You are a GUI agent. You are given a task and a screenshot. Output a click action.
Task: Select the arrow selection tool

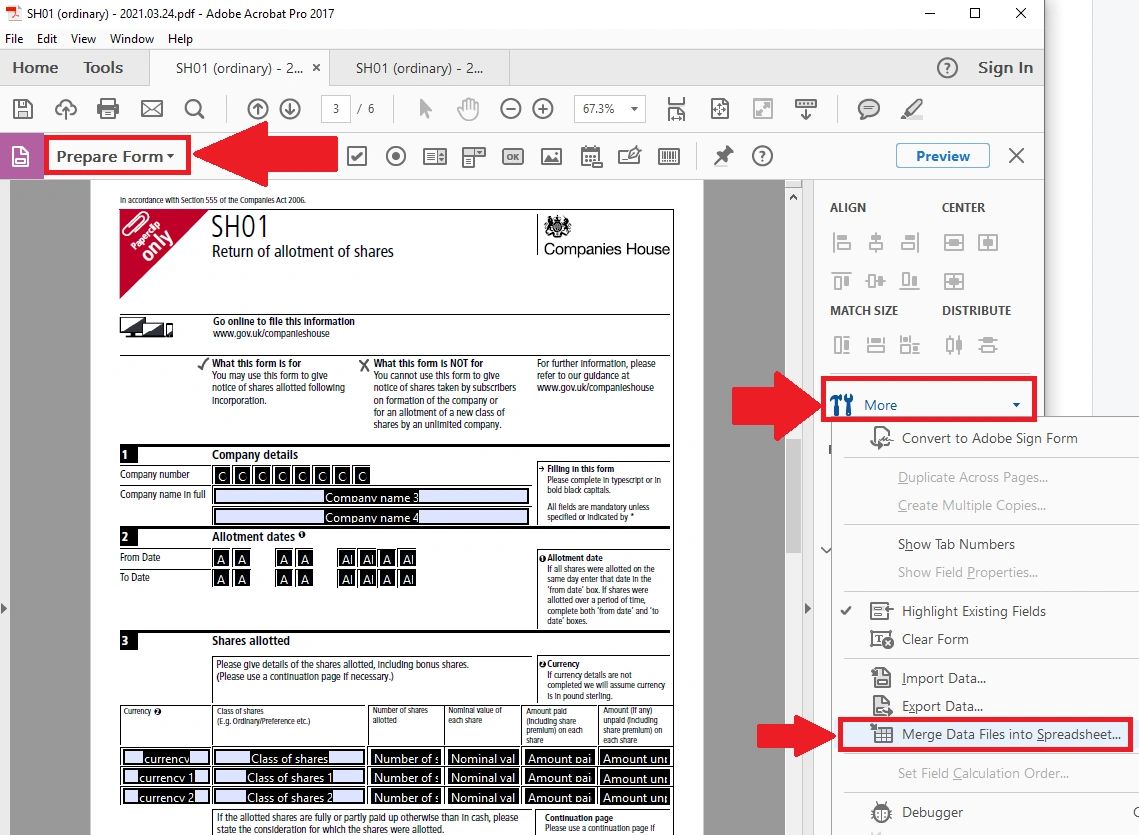coord(426,109)
